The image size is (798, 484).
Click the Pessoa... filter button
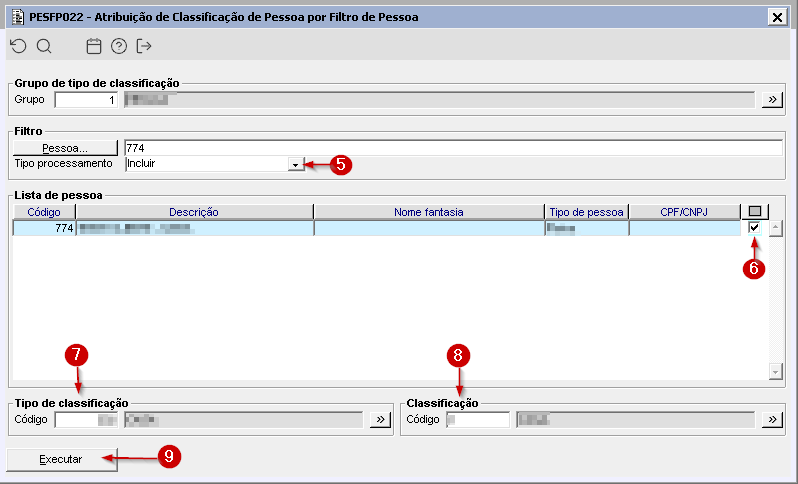pyautogui.click(x=65, y=148)
